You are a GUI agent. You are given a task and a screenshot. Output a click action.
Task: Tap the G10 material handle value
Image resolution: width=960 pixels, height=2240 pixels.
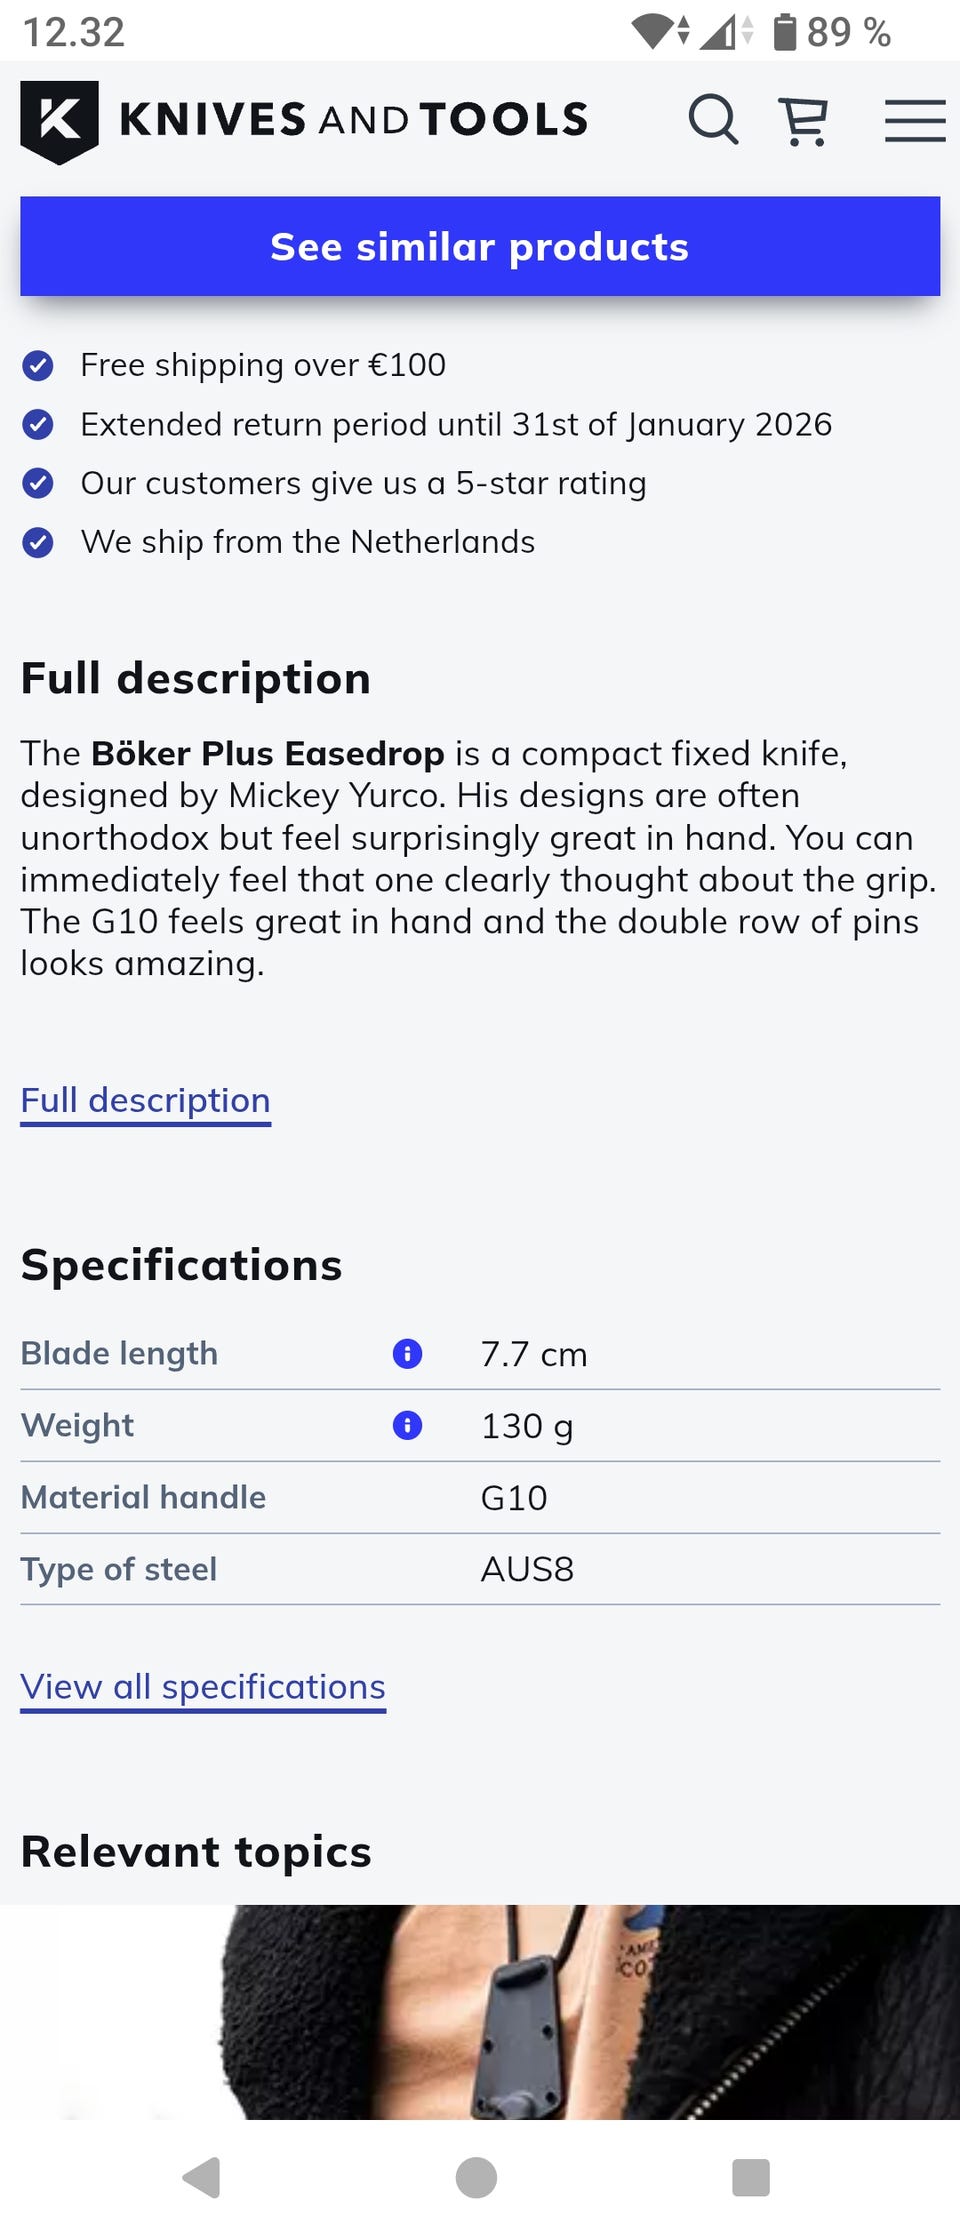(x=514, y=1498)
